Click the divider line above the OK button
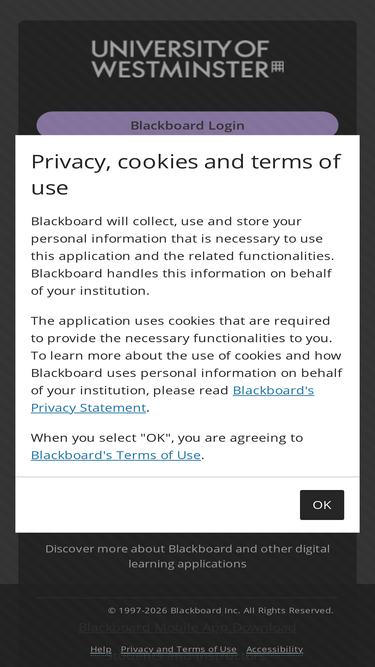The height and width of the screenshot is (667, 375). coord(188,477)
